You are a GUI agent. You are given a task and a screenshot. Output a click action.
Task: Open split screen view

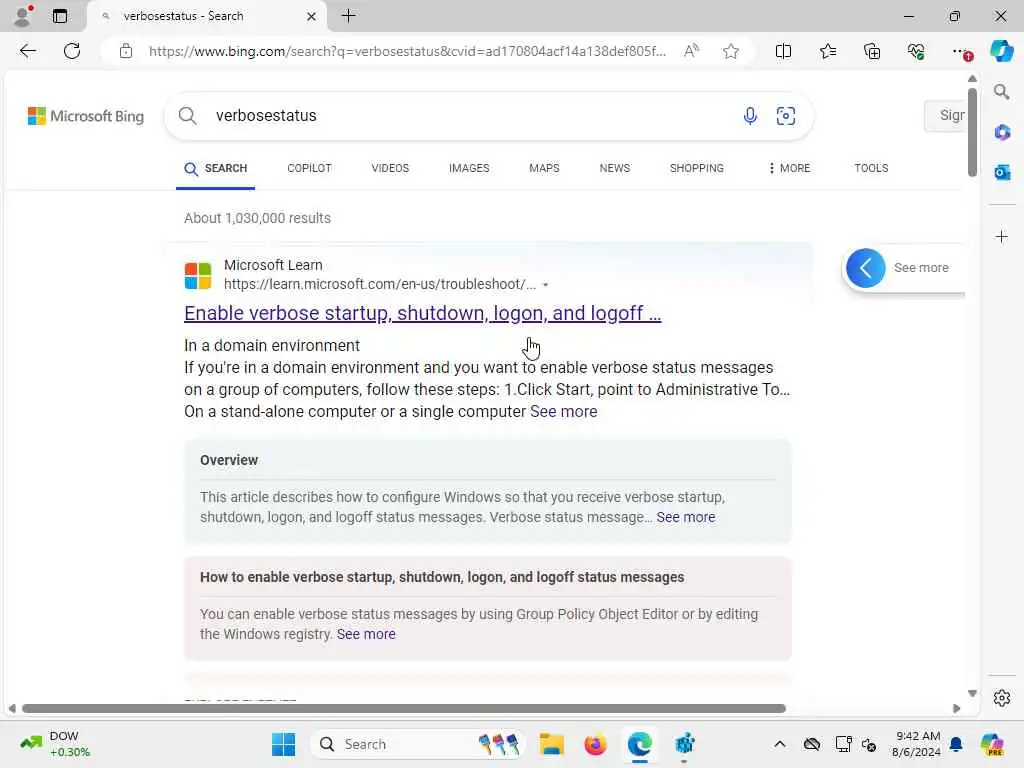[x=783, y=51]
